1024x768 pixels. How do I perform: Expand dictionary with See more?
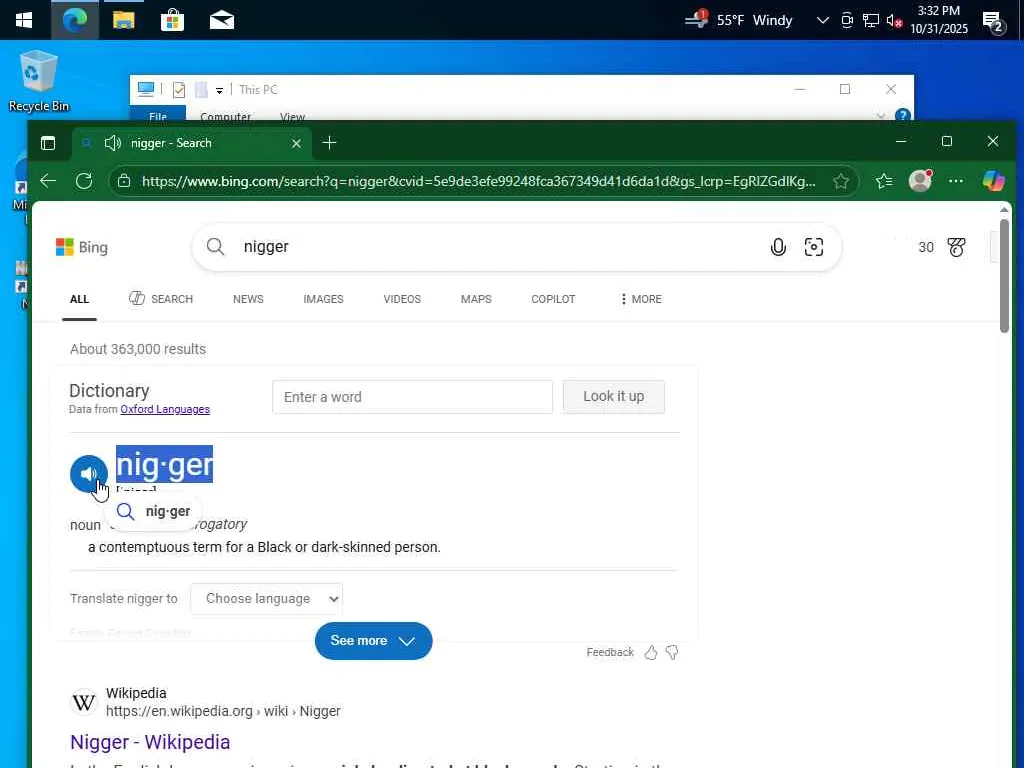[x=374, y=641]
